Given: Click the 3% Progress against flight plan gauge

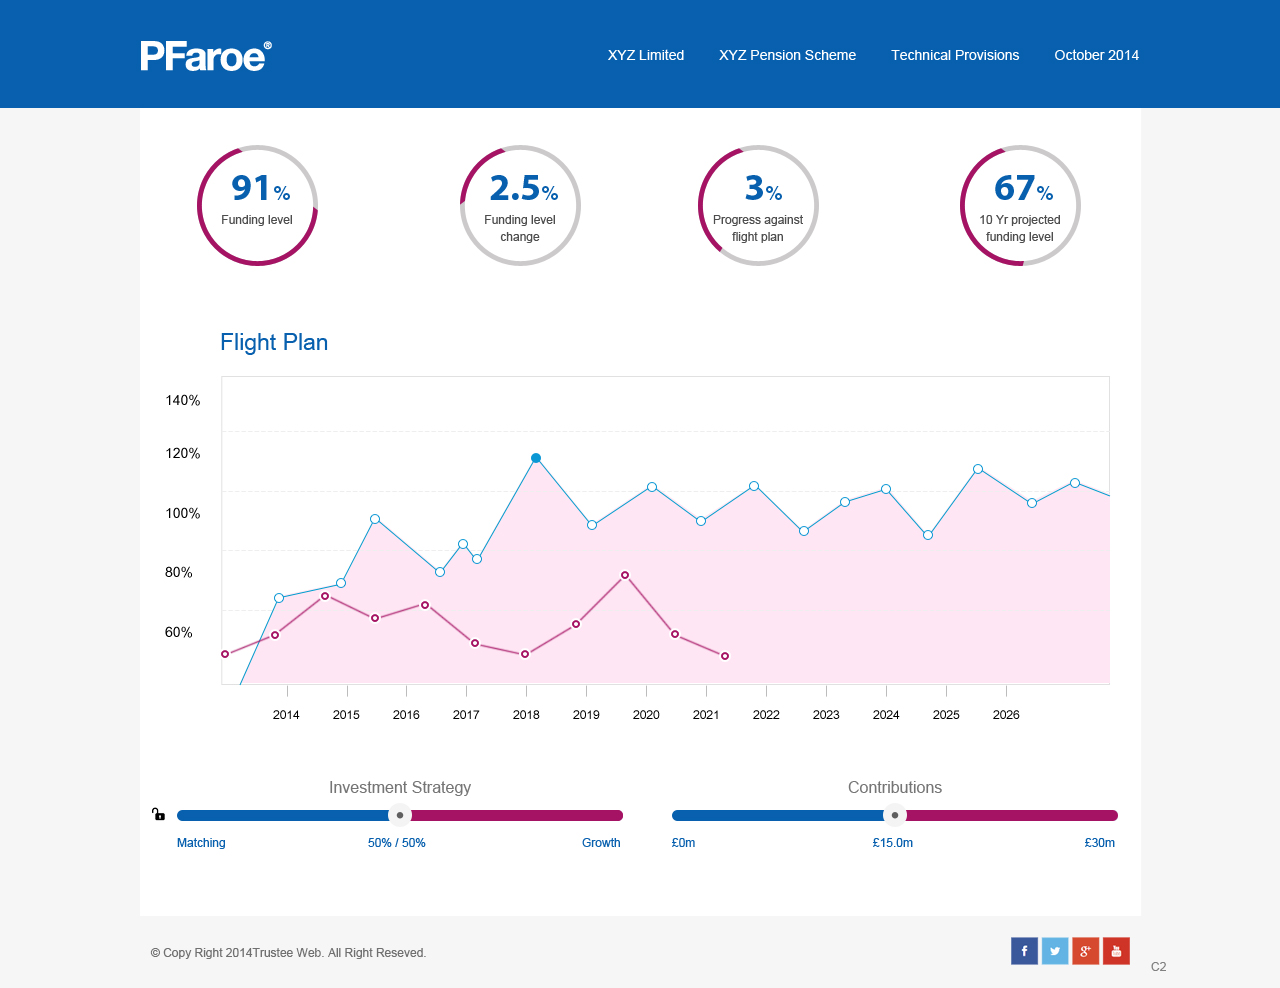Looking at the screenshot, I should (x=758, y=205).
